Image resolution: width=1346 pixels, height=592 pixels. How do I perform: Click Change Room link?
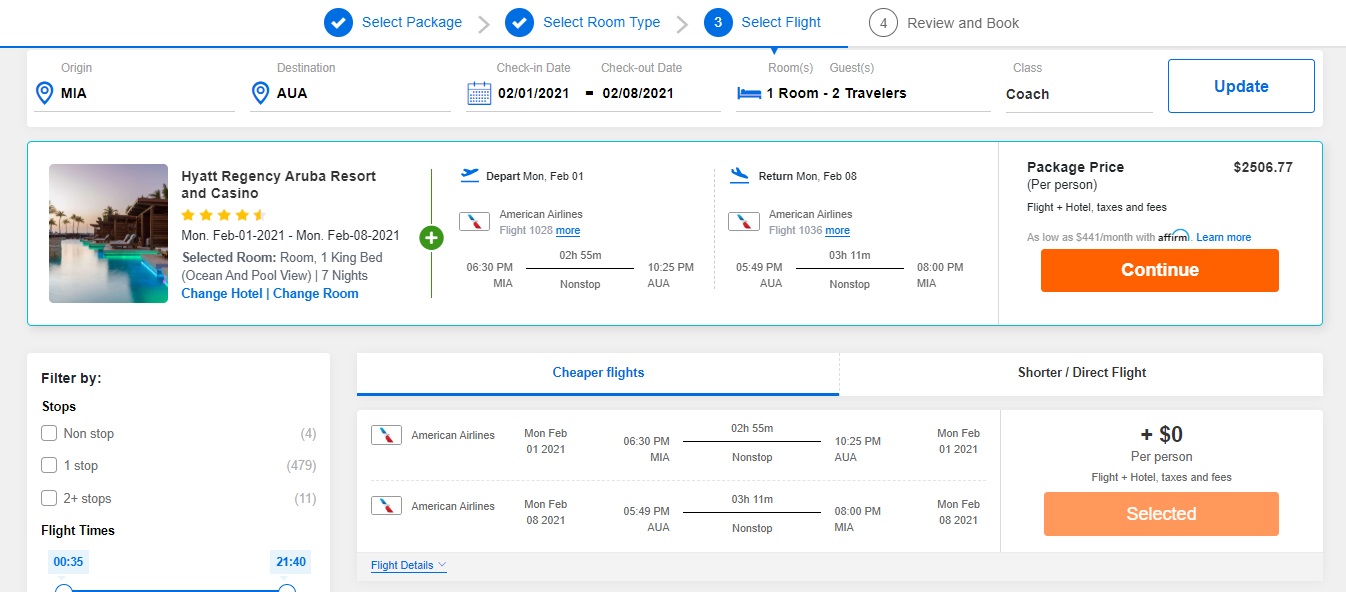pyautogui.click(x=316, y=294)
